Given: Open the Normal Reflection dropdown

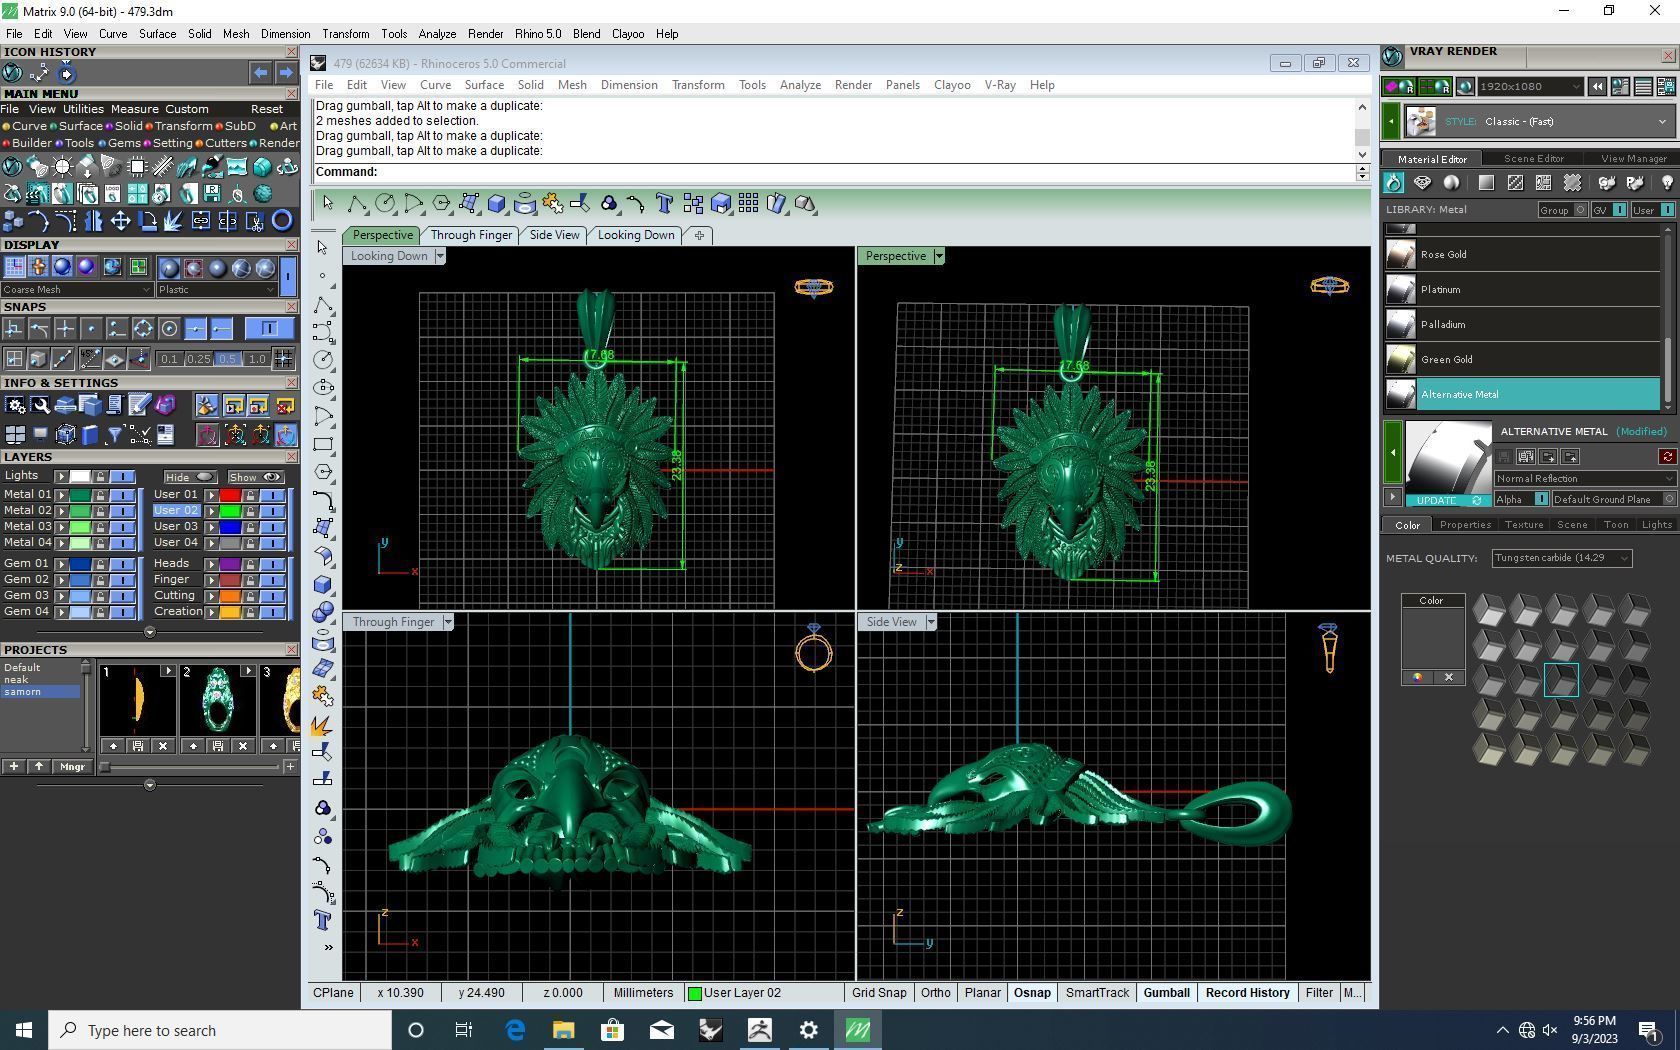Looking at the screenshot, I should tap(1584, 479).
